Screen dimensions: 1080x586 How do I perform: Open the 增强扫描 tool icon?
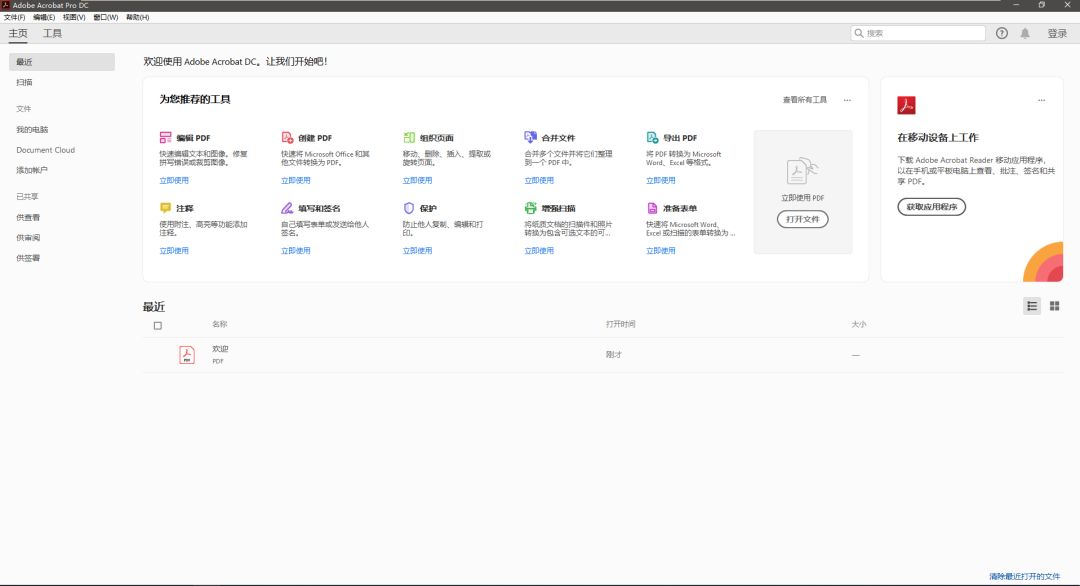click(530, 208)
